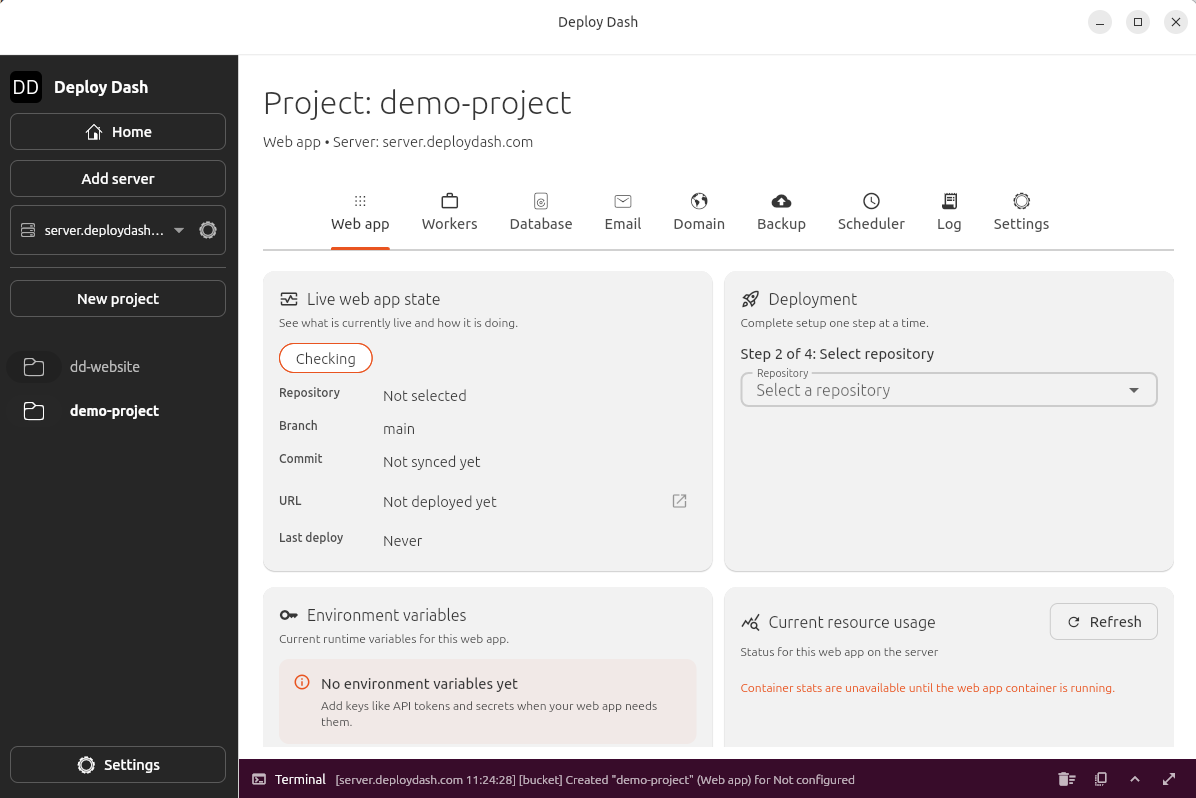Copy terminal output with the copy icon
Viewport: 1196px width, 798px height.
point(1101,779)
